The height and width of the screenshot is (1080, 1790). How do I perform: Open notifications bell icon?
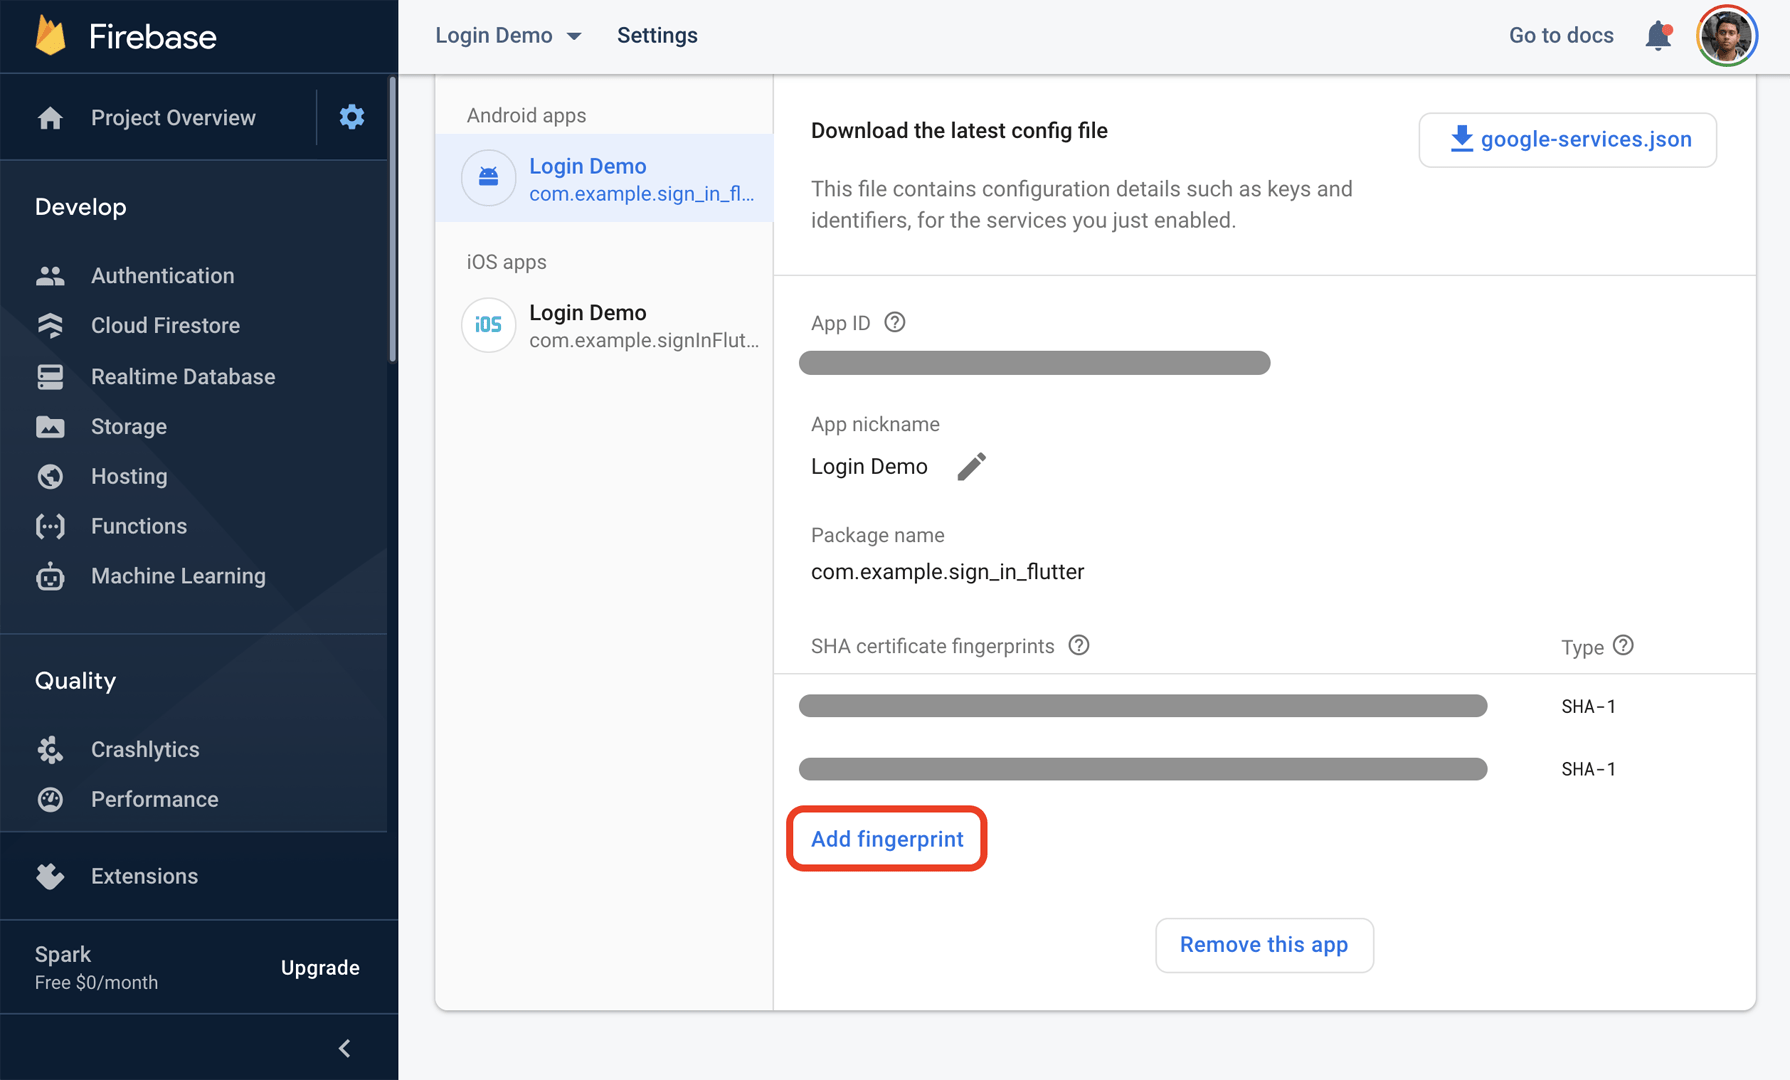point(1658,36)
